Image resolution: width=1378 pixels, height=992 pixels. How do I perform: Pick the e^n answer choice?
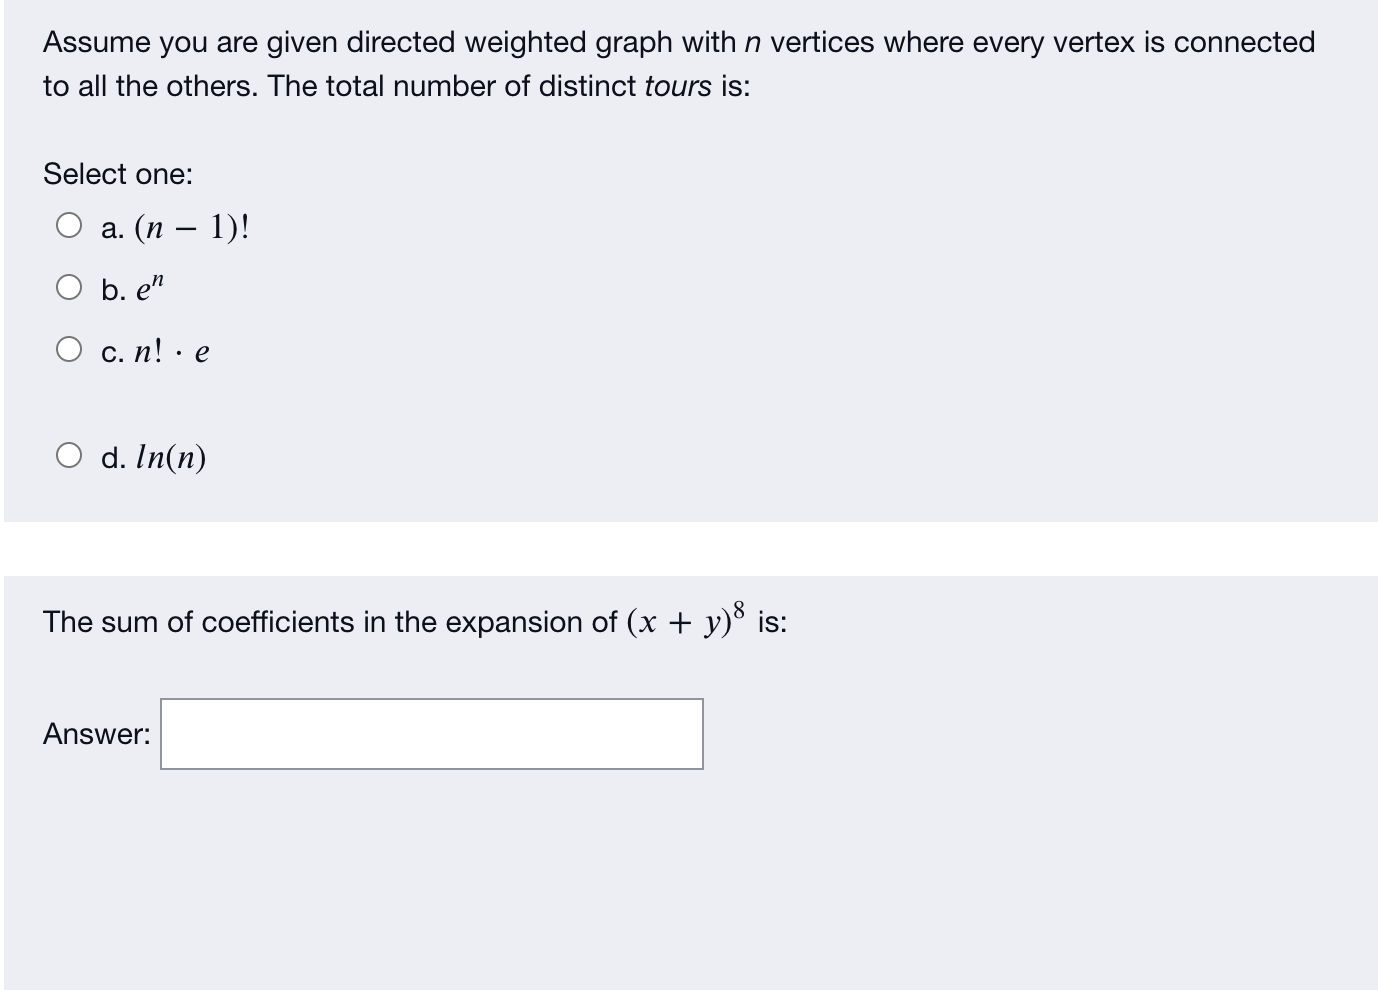point(69,288)
